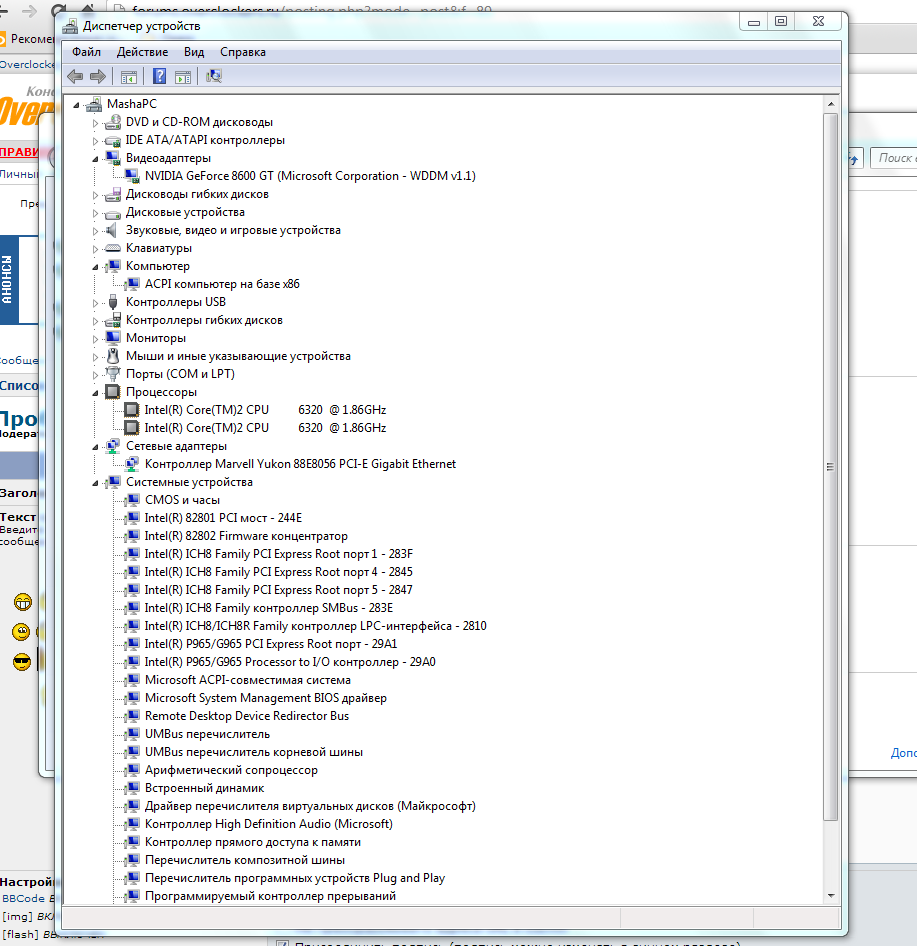Open the Вид menu
The image size is (917, 946).
coord(194,52)
